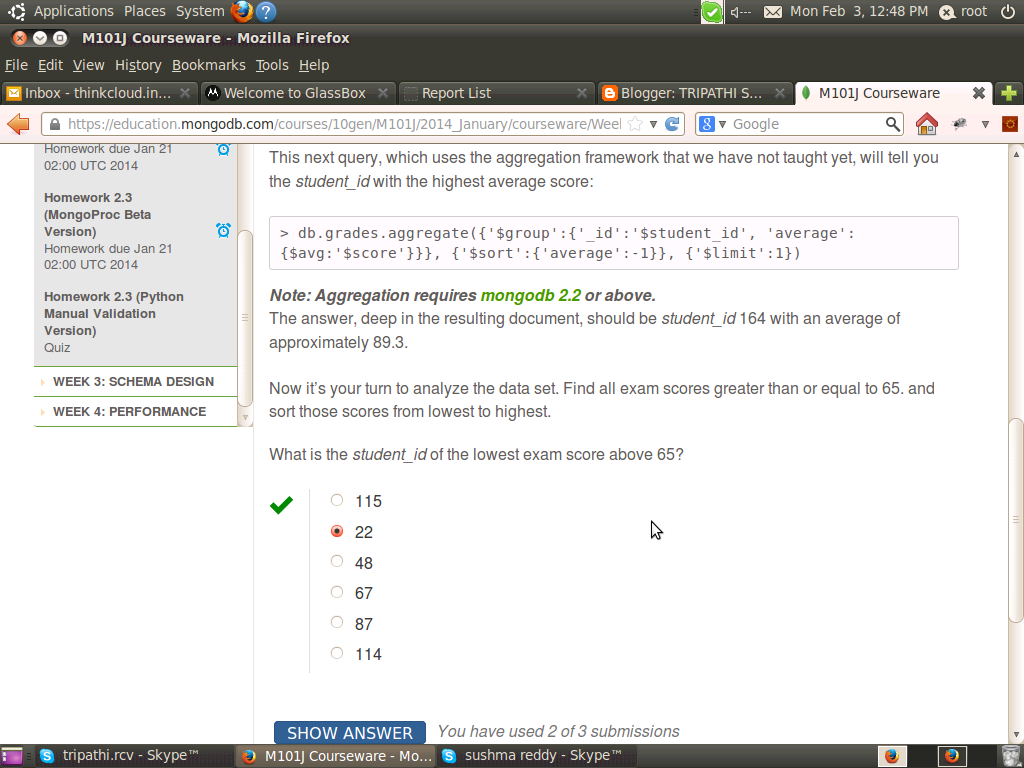The width and height of the screenshot is (1024, 768).
Task: Click the page vertical scrollbar thumb
Action: point(1016,520)
